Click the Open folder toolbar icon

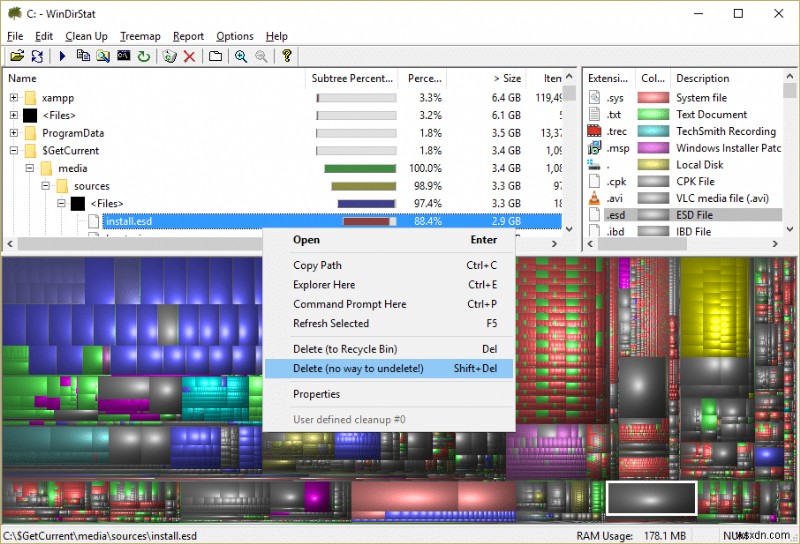[x=17, y=57]
